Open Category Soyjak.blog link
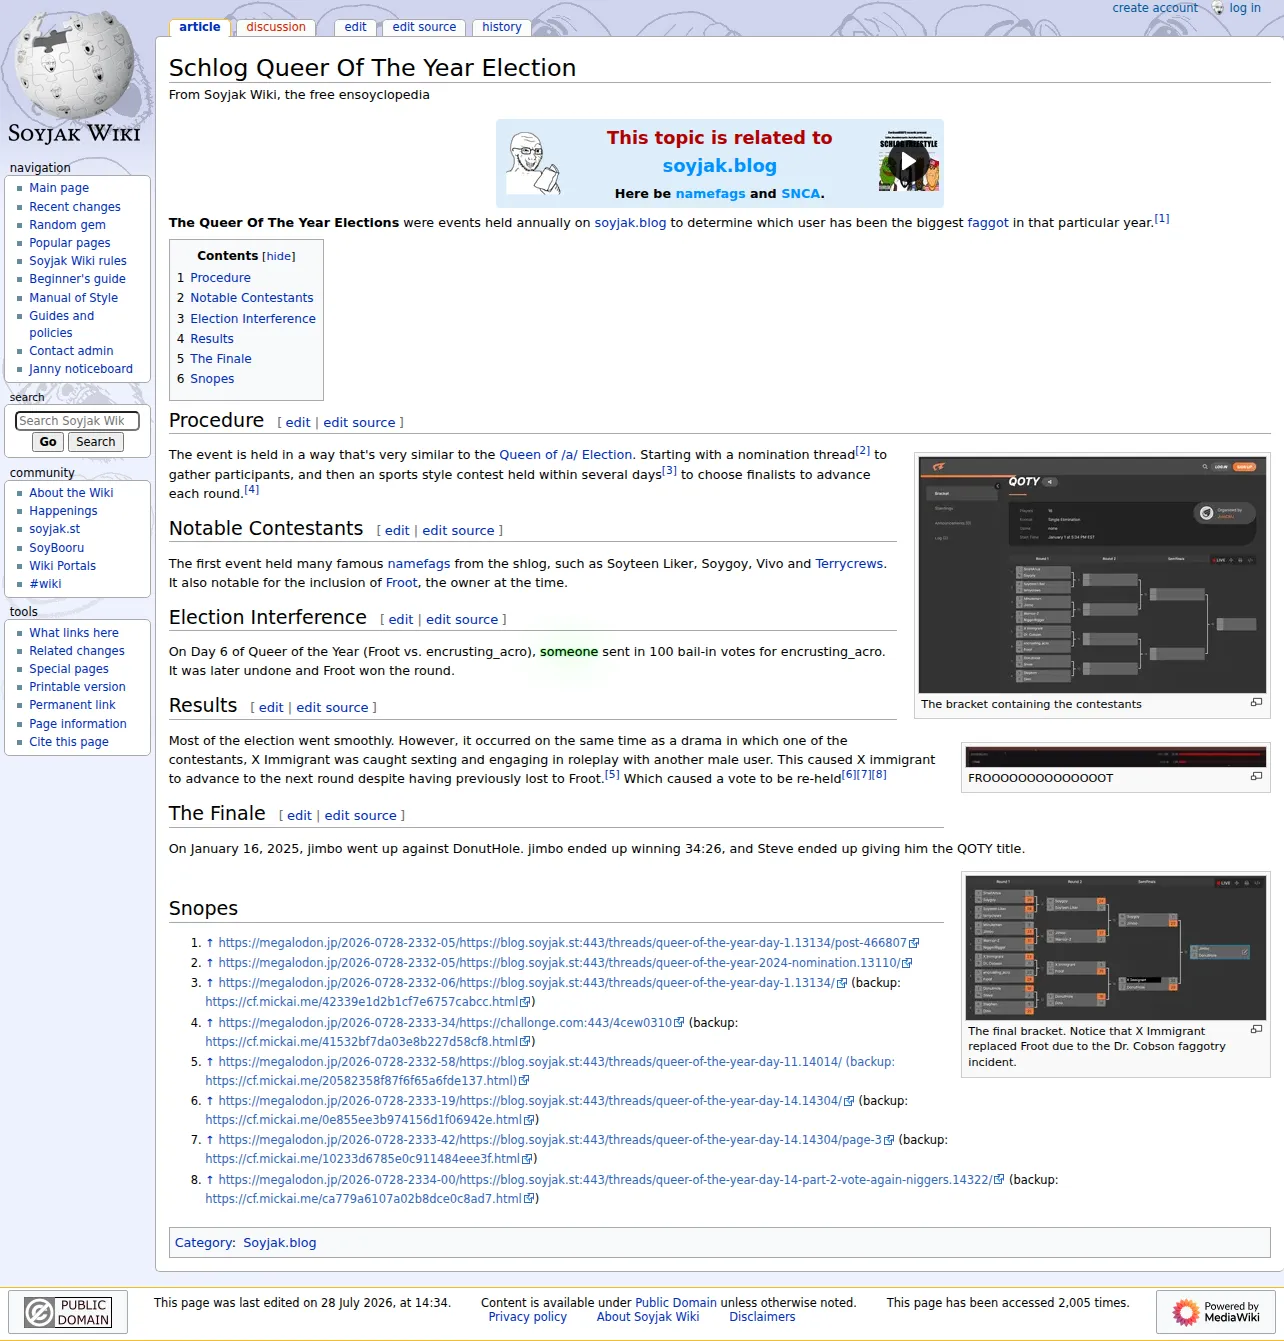Image resolution: width=1284 pixels, height=1341 pixels. pos(279,1243)
